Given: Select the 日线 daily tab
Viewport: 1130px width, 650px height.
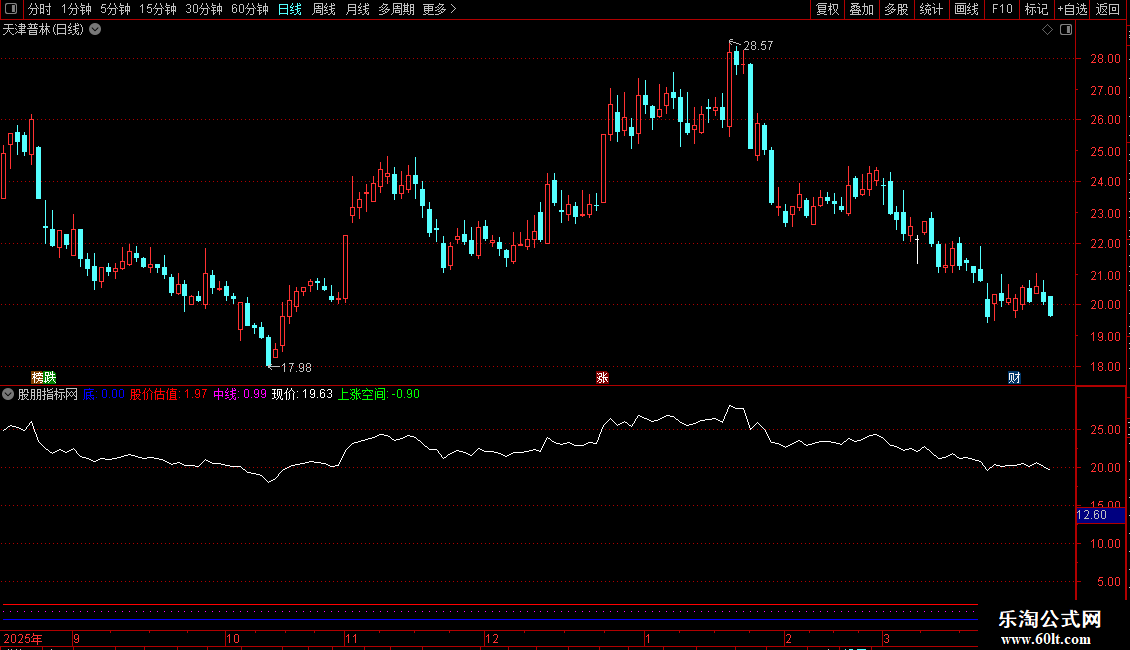Looking at the screenshot, I should [290, 9].
